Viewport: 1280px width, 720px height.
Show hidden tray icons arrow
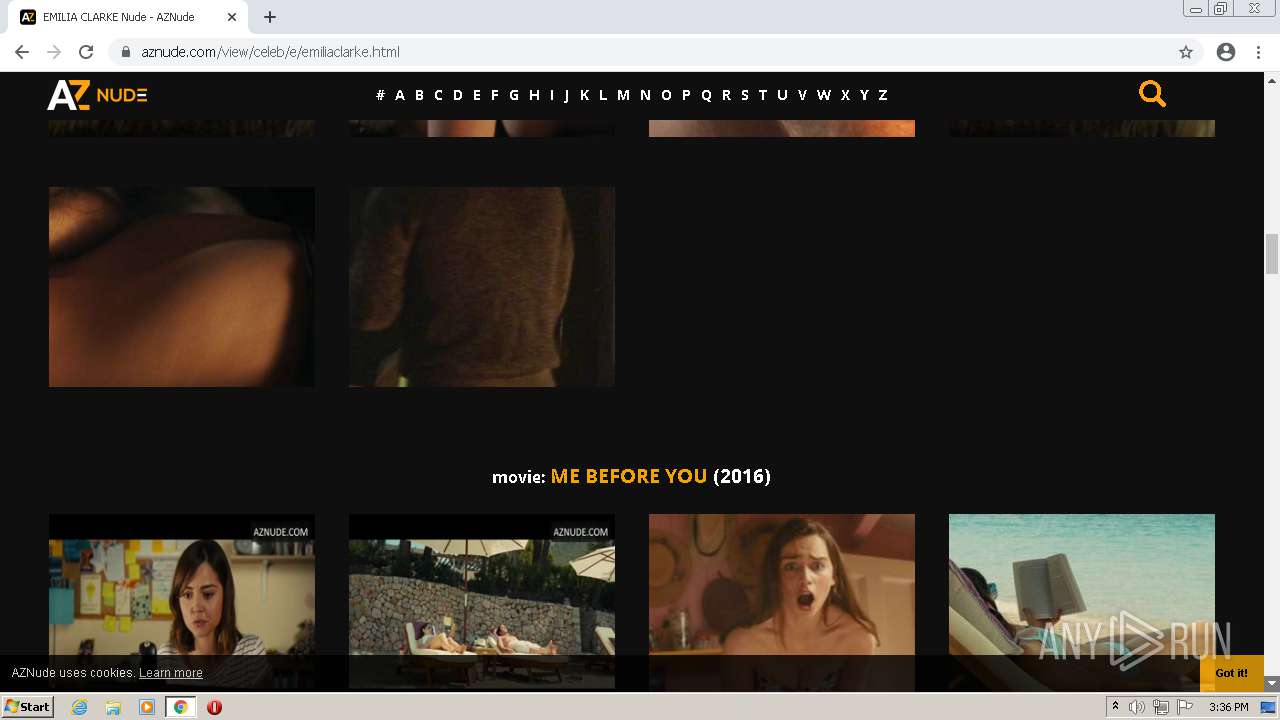[x=1115, y=706]
